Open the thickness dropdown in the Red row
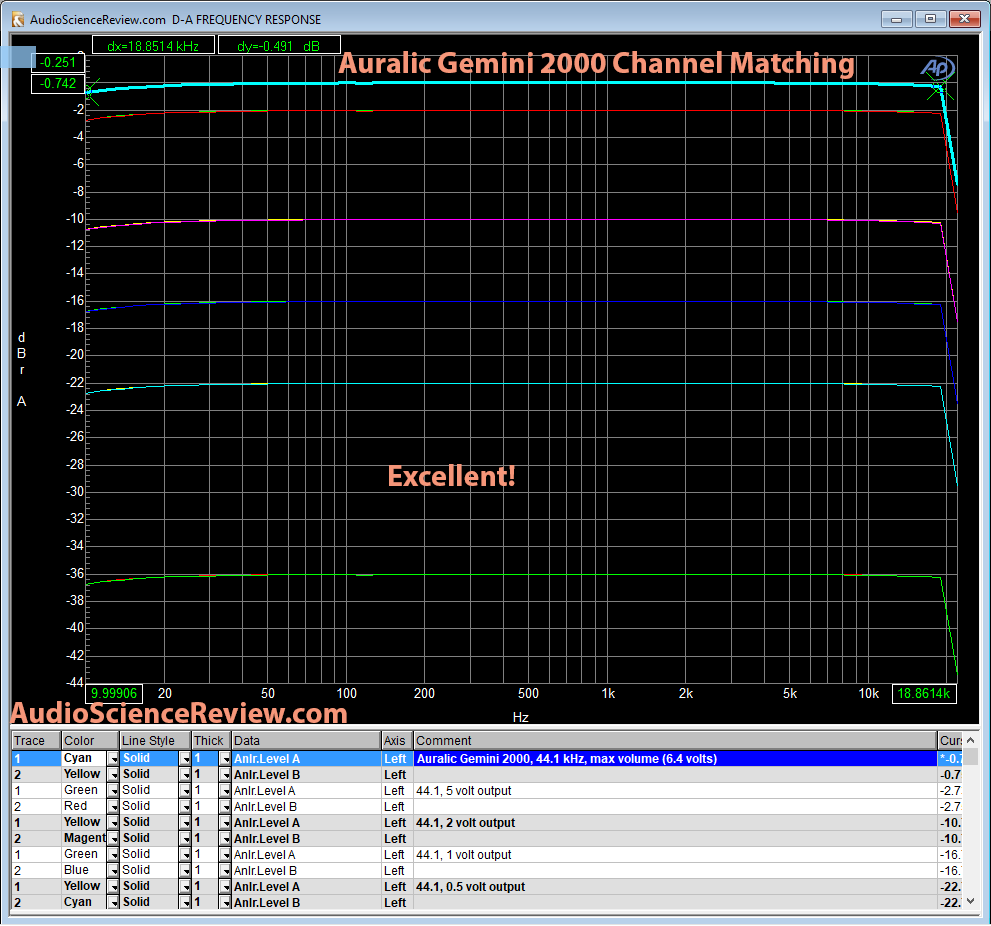This screenshot has height=926, width=991. pos(225,807)
